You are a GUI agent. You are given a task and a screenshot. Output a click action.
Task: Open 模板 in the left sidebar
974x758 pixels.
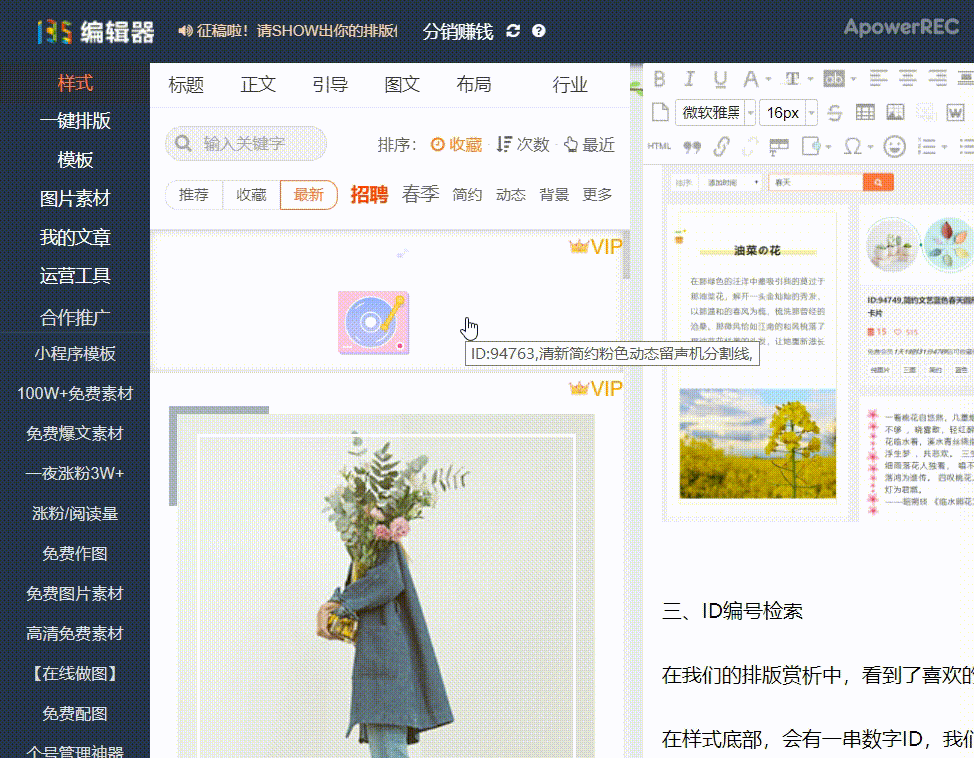(x=75, y=160)
